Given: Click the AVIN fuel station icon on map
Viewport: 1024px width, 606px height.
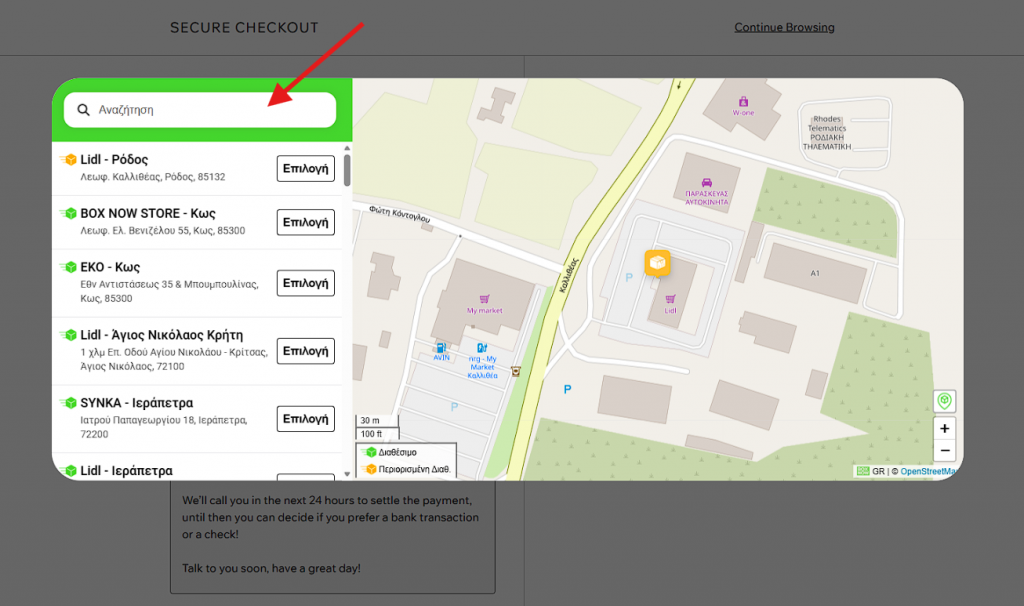Looking at the screenshot, I should point(441,346).
